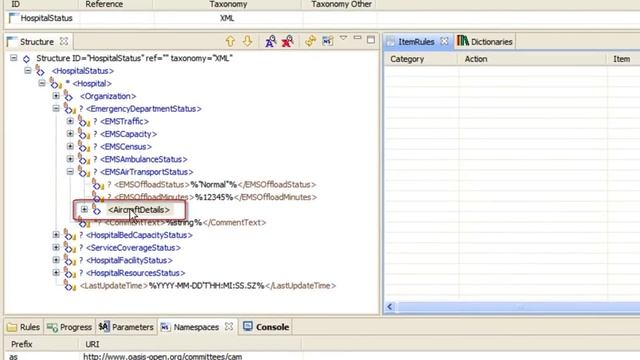Screen dimensions: 640x360
Task: Click the Parameters $A icon
Action: tap(104, 327)
